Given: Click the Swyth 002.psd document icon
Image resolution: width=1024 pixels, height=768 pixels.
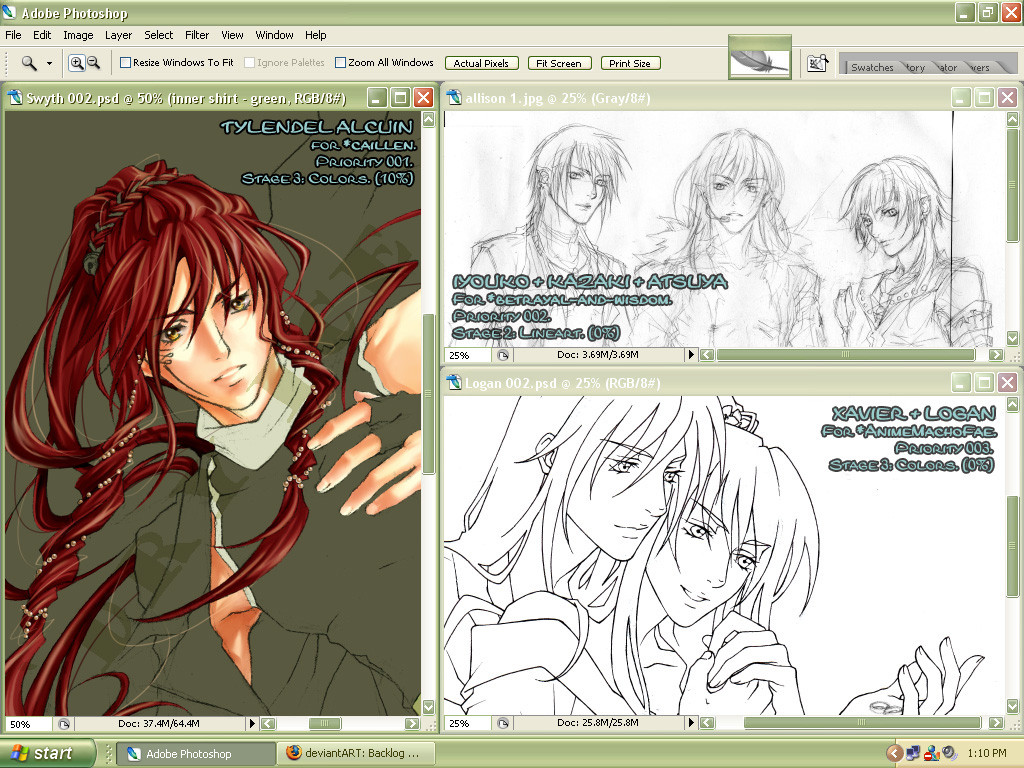Looking at the screenshot, I should tap(14, 99).
